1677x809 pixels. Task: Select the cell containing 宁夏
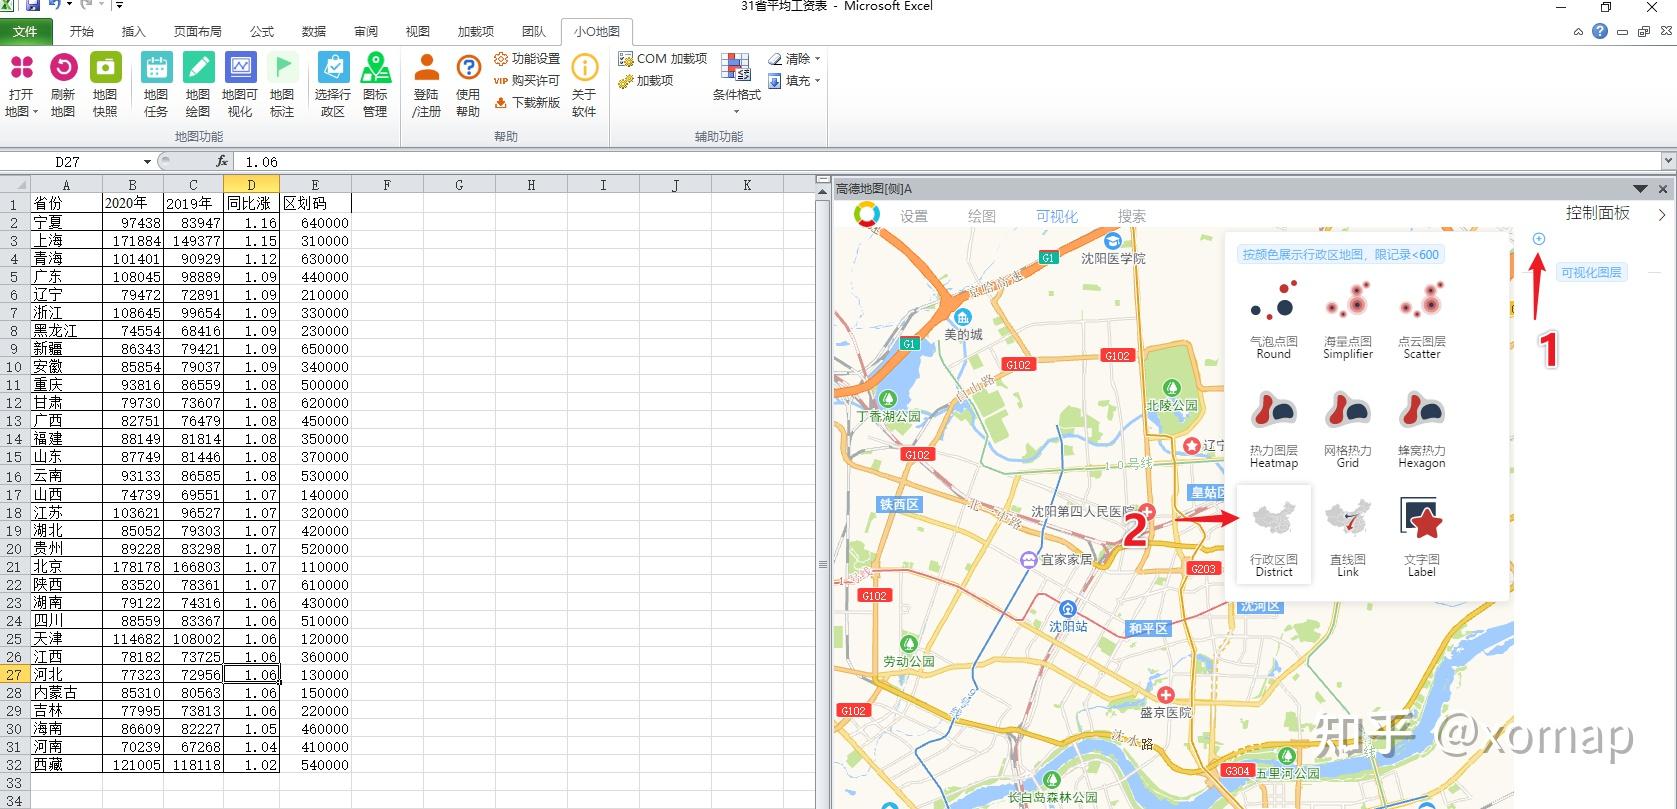(x=66, y=223)
